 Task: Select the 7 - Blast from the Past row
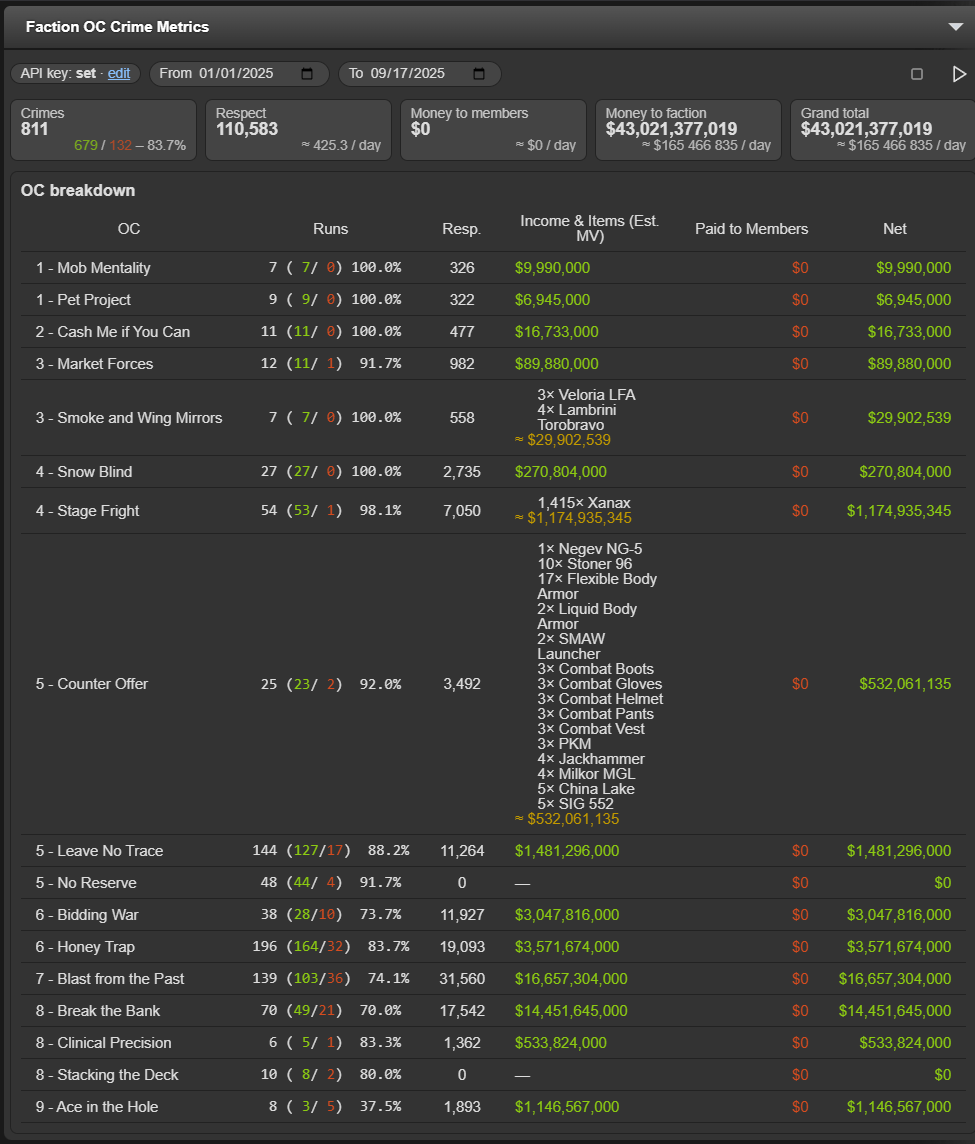pos(493,979)
